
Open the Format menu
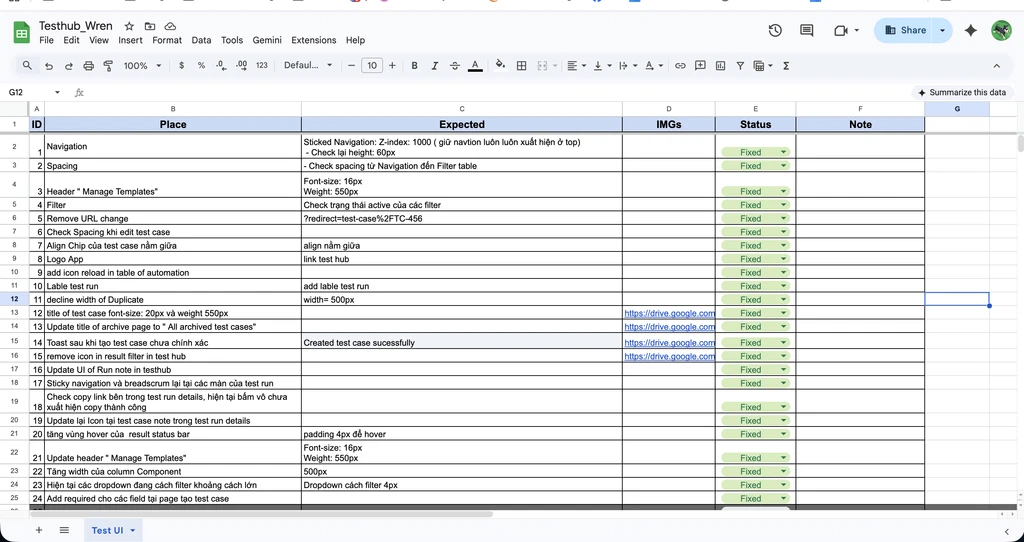[x=167, y=40]
